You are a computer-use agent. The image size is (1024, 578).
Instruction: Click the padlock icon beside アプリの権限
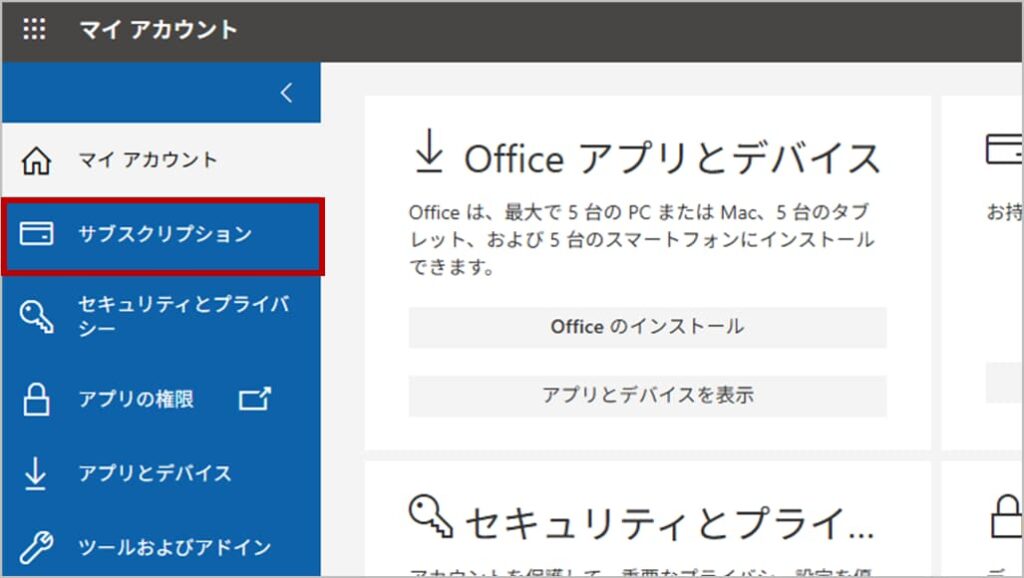pos(36,399)
